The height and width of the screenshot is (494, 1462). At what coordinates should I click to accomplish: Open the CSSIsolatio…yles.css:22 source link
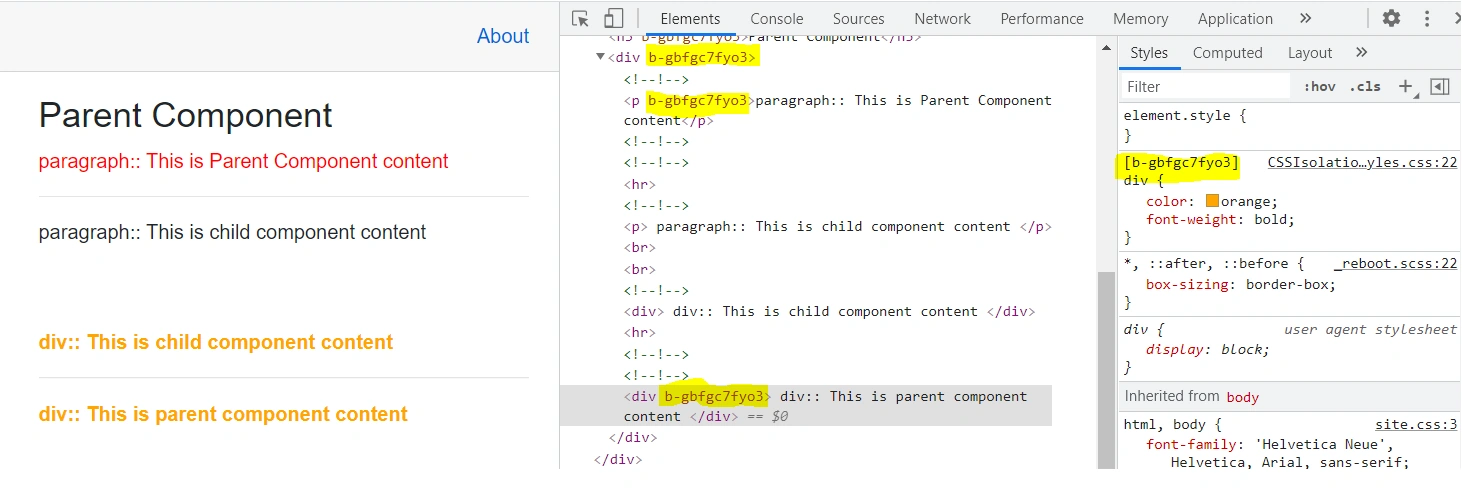click(1362, 162)
